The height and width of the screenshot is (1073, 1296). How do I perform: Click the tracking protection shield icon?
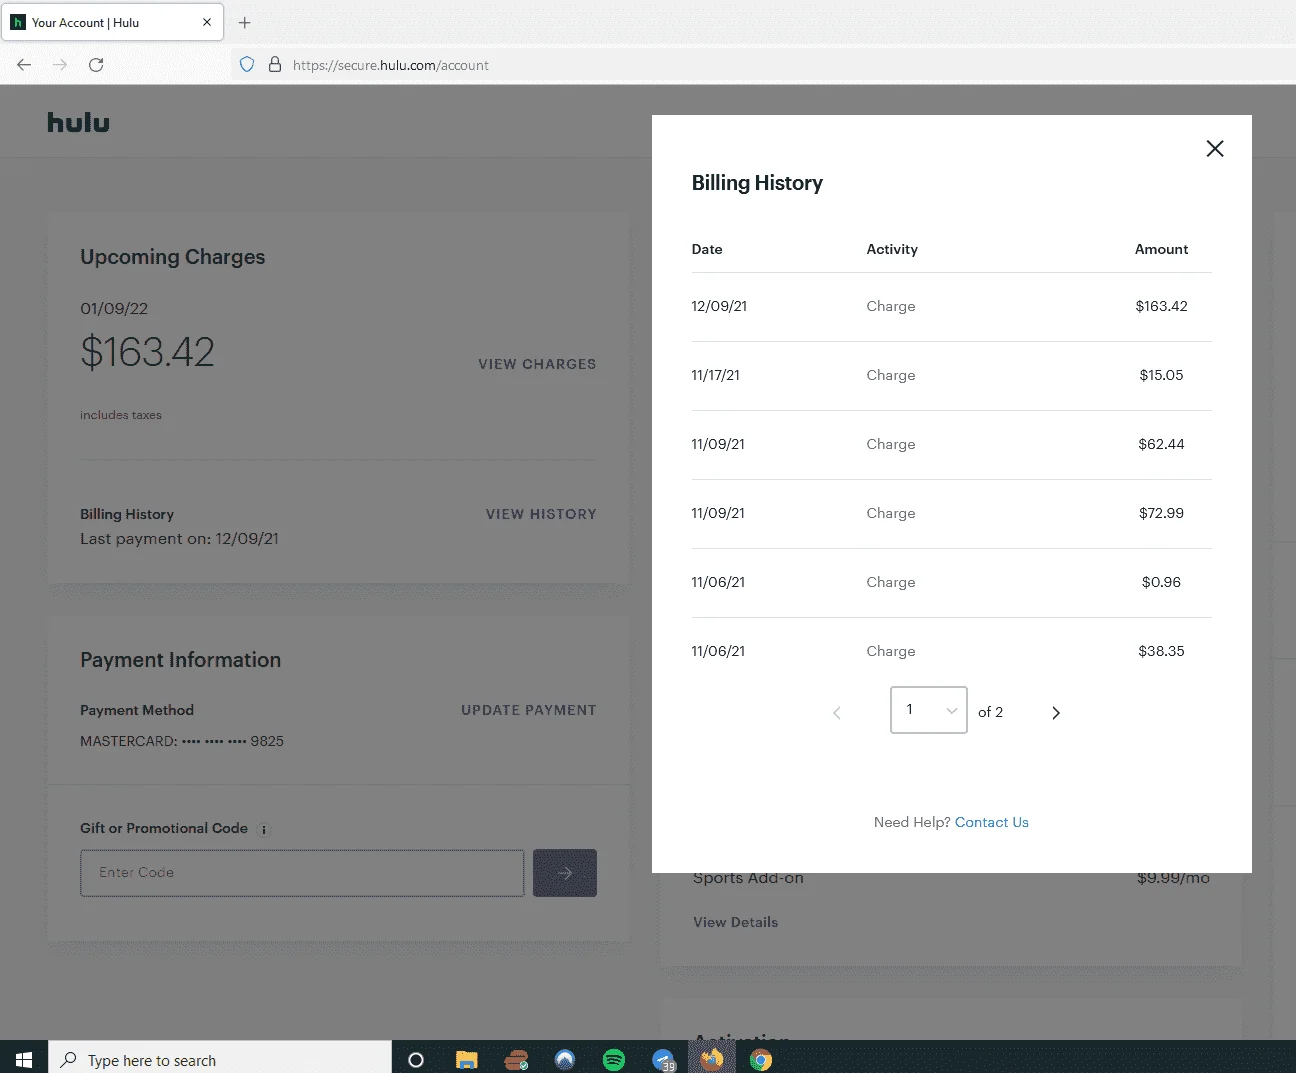tap(247, 65)
